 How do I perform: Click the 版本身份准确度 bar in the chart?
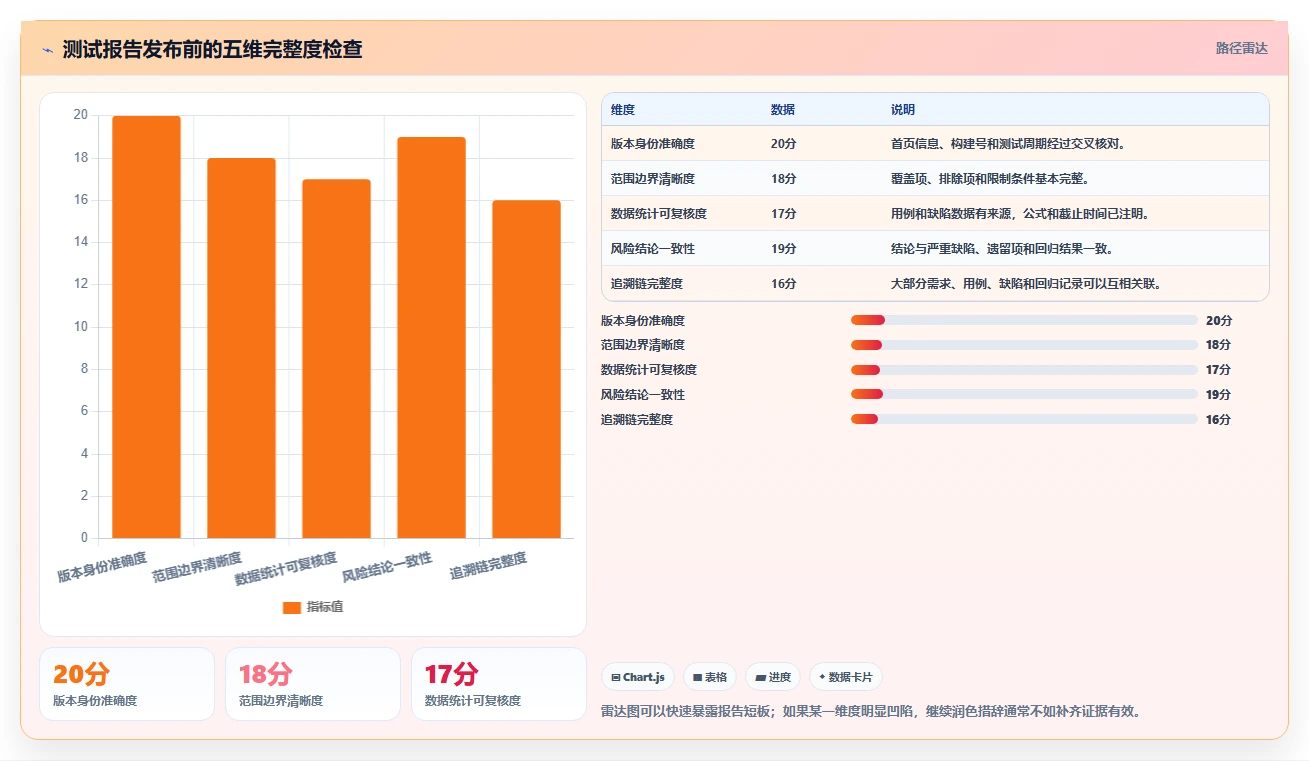(146, 327)
